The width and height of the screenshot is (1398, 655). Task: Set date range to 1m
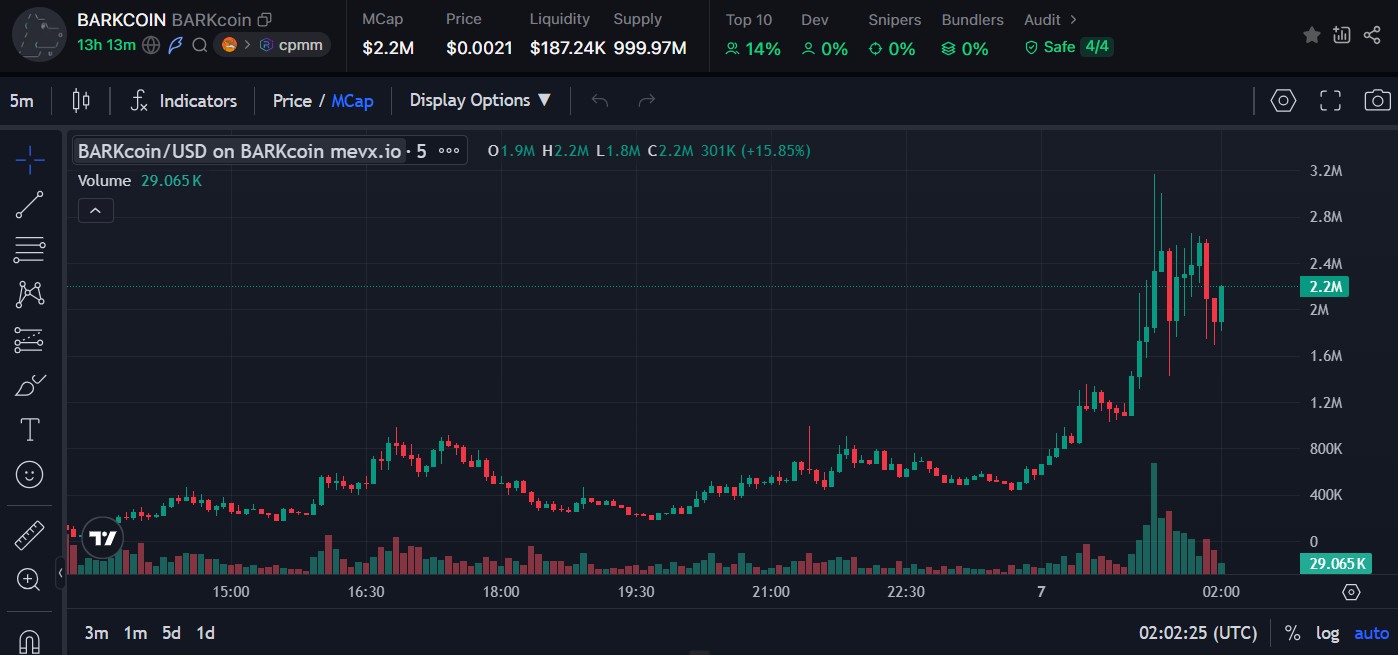click(135, 633)
